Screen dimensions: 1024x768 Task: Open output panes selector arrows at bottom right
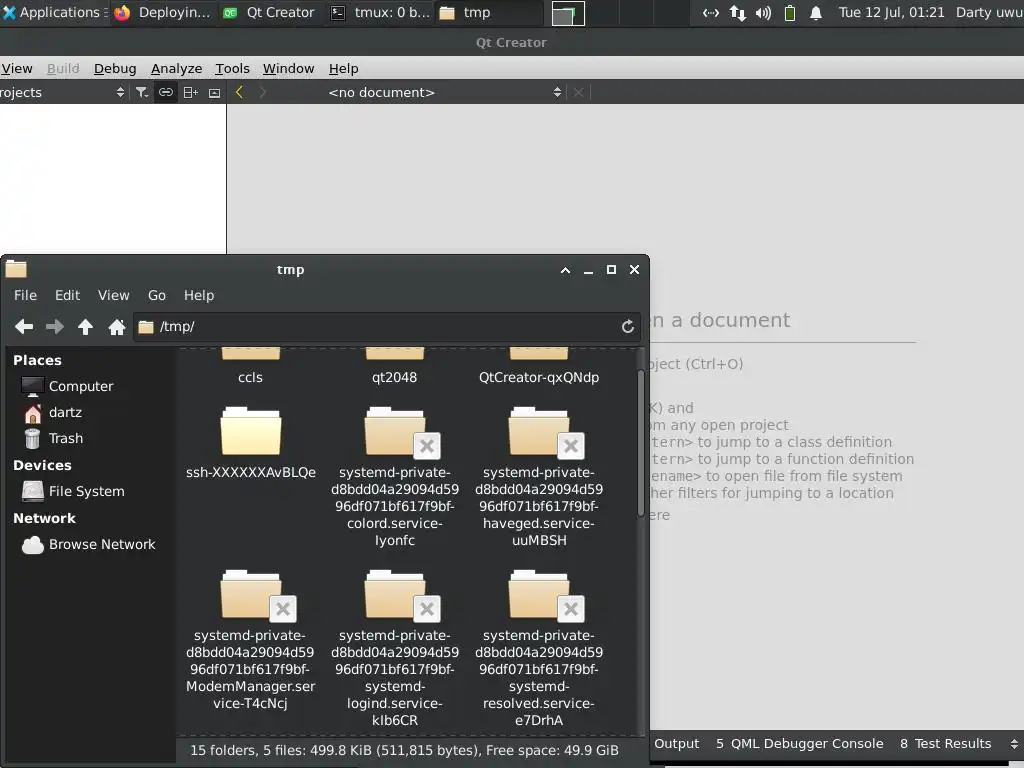point(1014,744)
